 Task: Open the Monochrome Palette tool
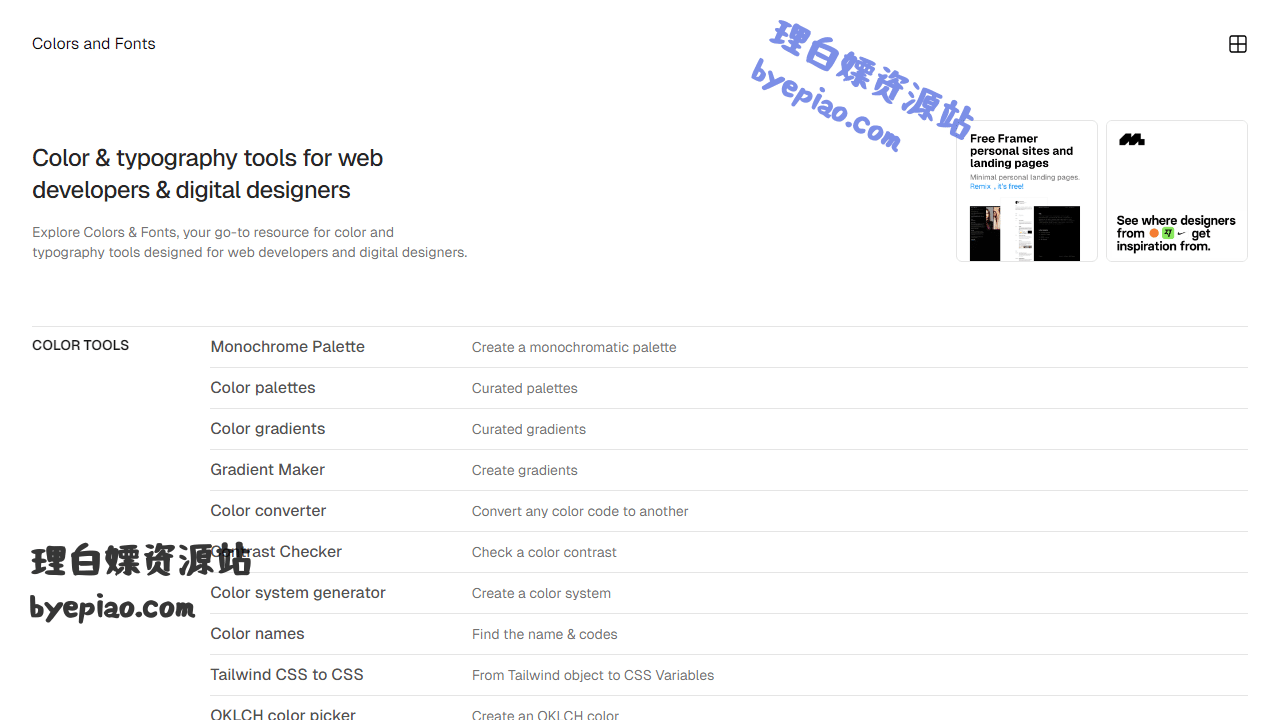287,347
